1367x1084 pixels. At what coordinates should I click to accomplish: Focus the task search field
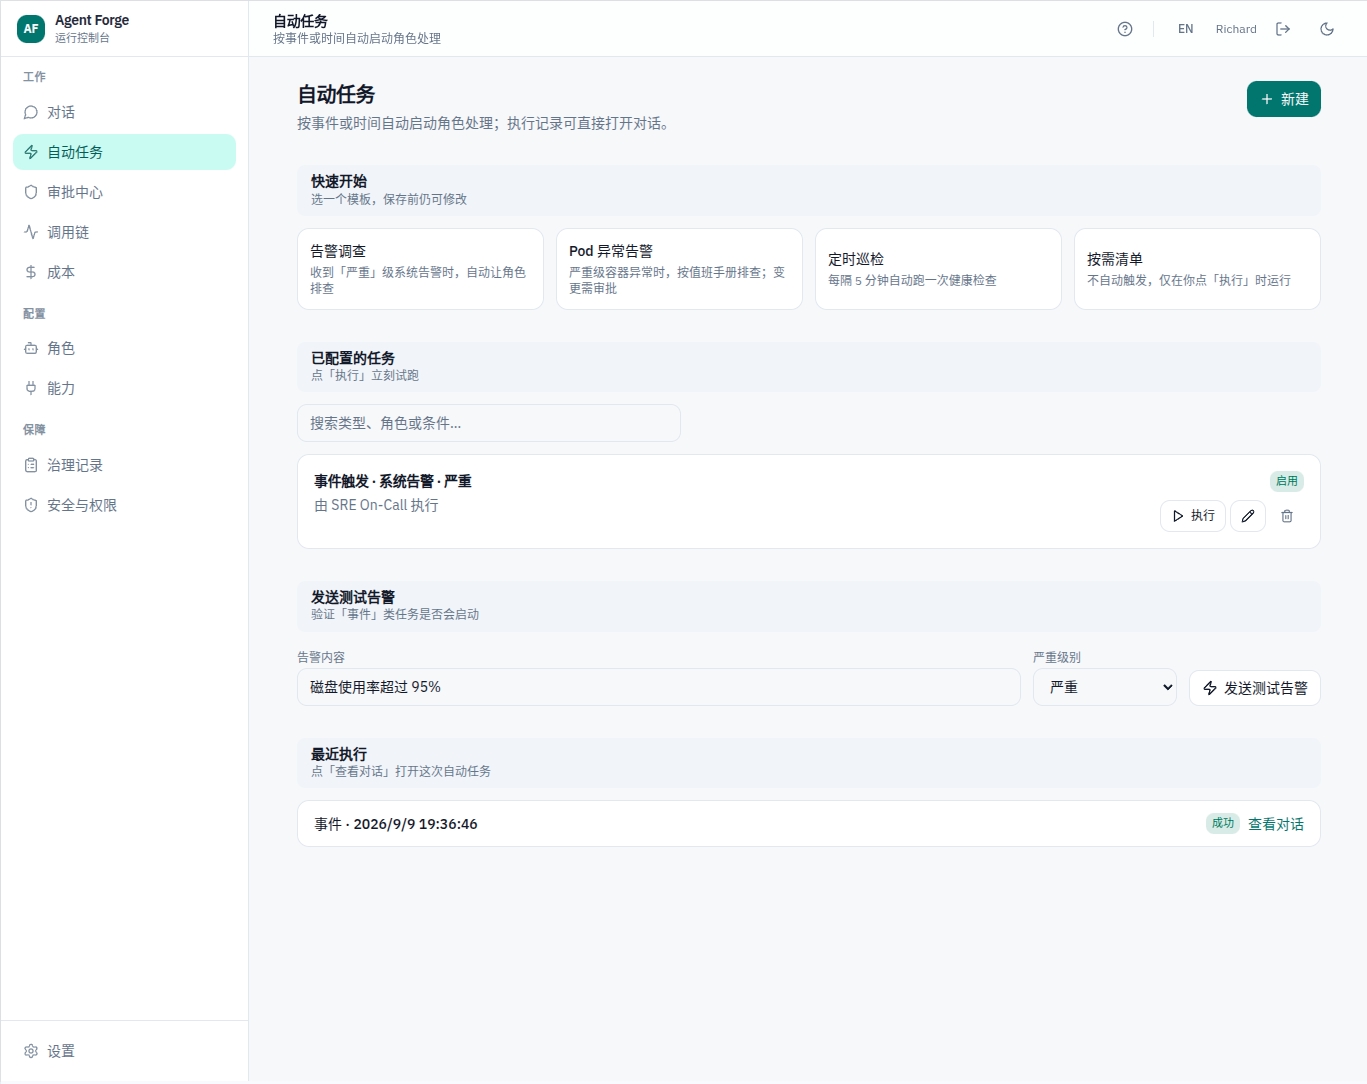point(489,423)
